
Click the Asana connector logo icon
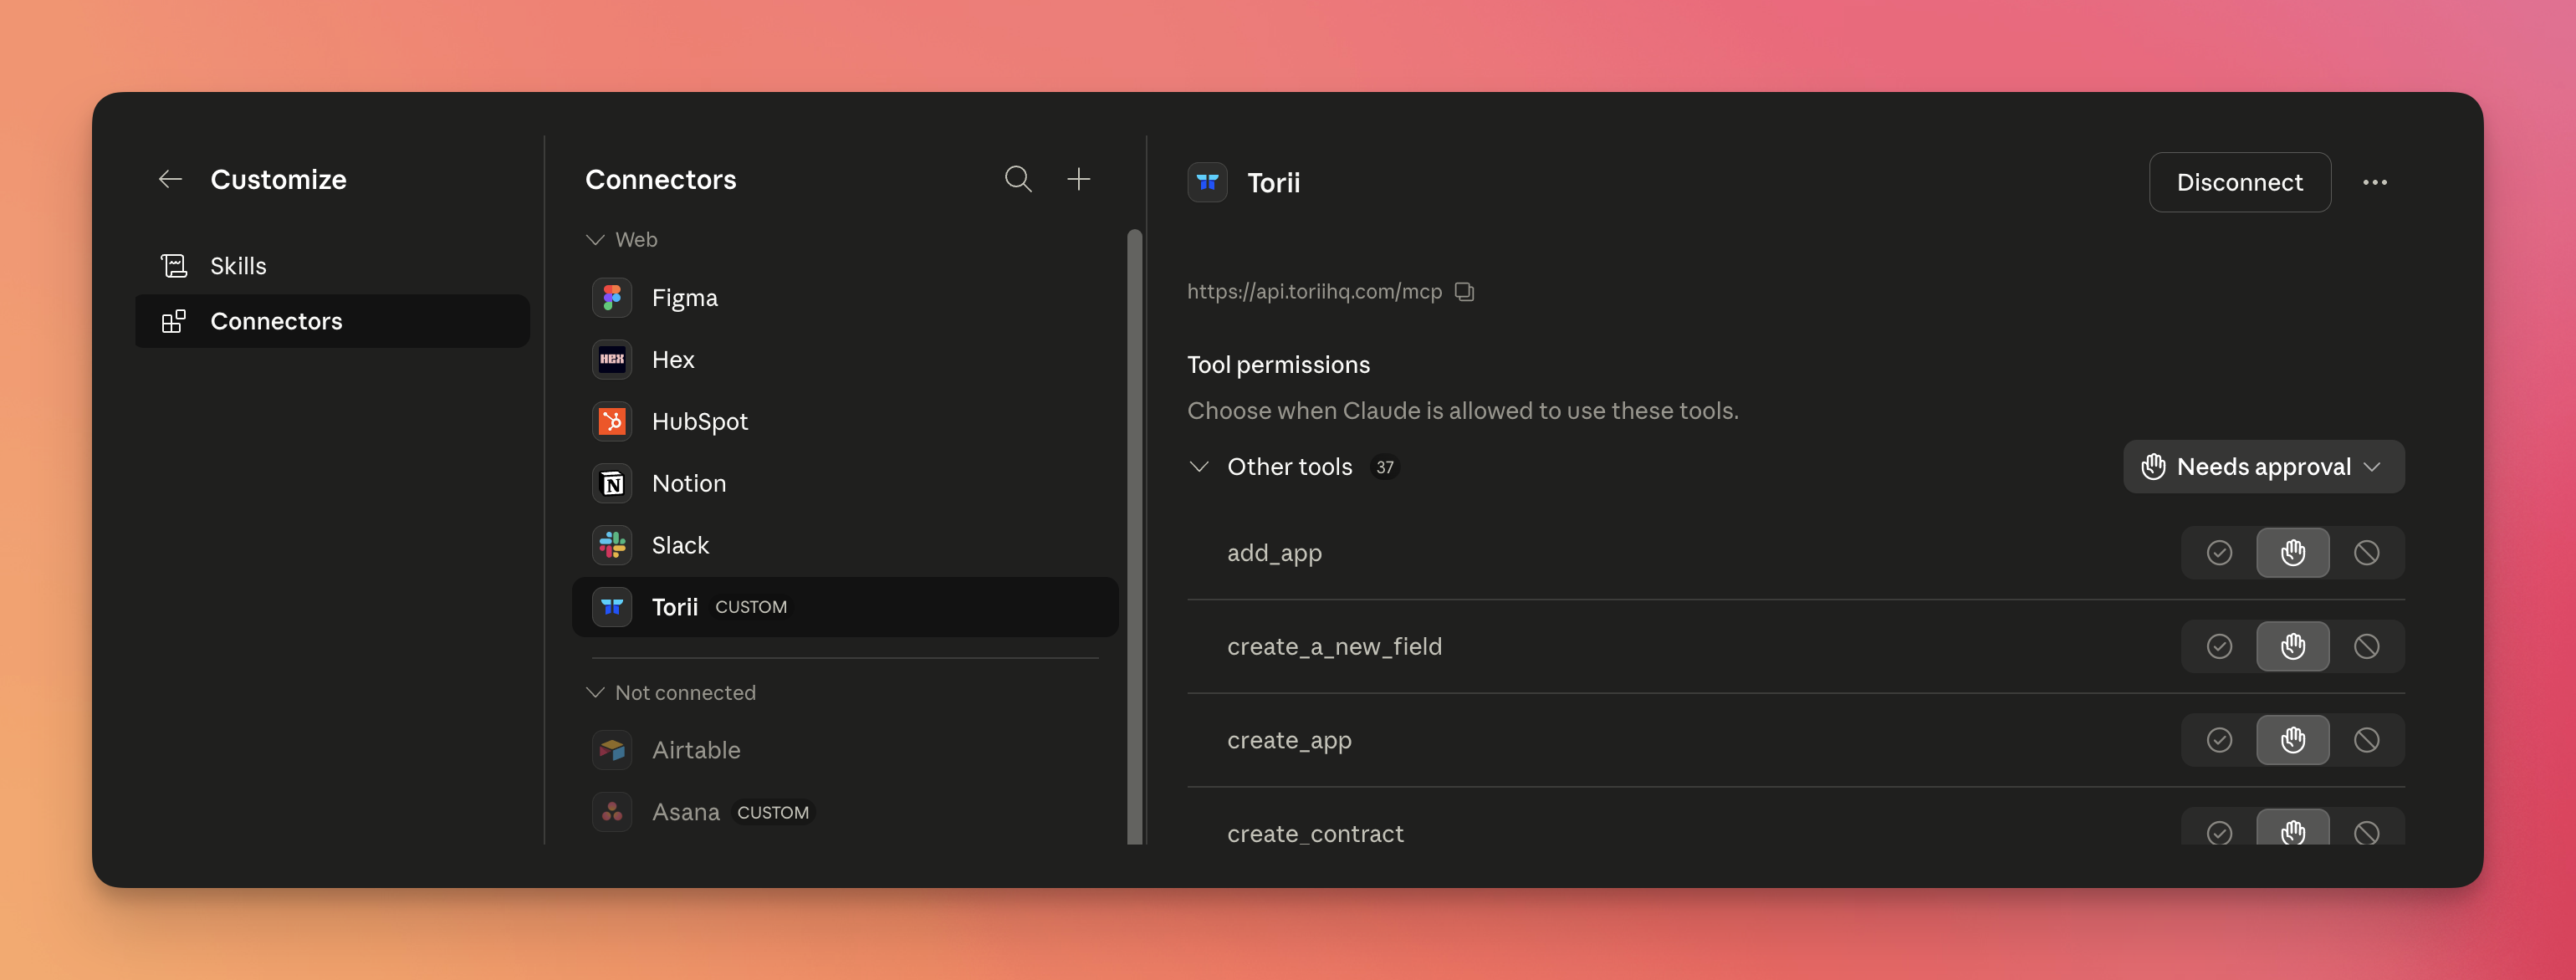click(x=612, y=812)
